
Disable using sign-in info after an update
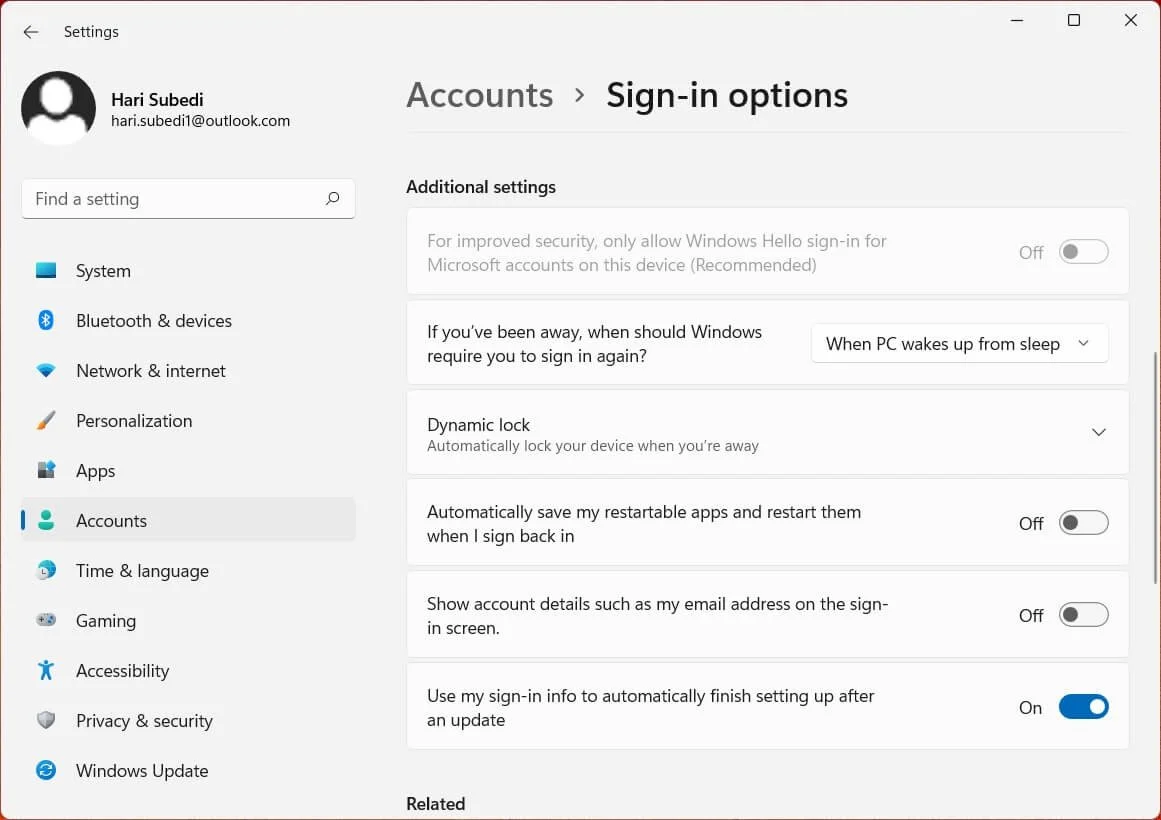click(x=1083, y=706)
